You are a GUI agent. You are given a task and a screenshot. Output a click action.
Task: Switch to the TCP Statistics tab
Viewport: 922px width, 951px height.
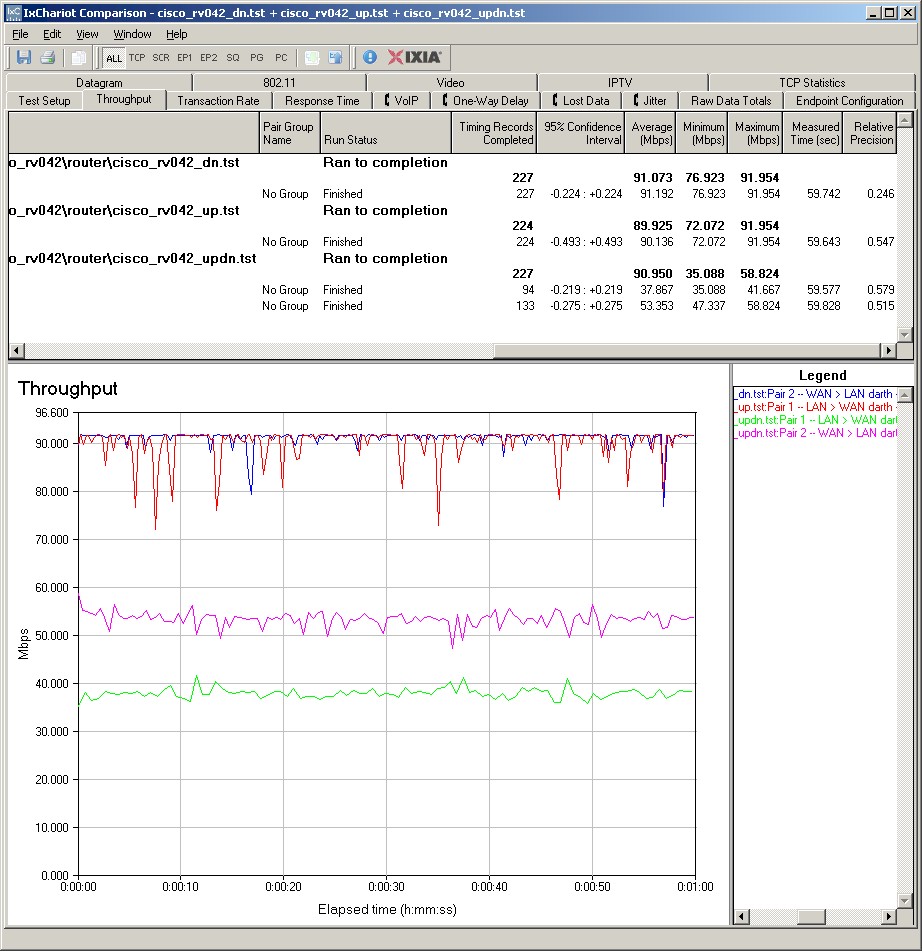(x=812, y=82)
